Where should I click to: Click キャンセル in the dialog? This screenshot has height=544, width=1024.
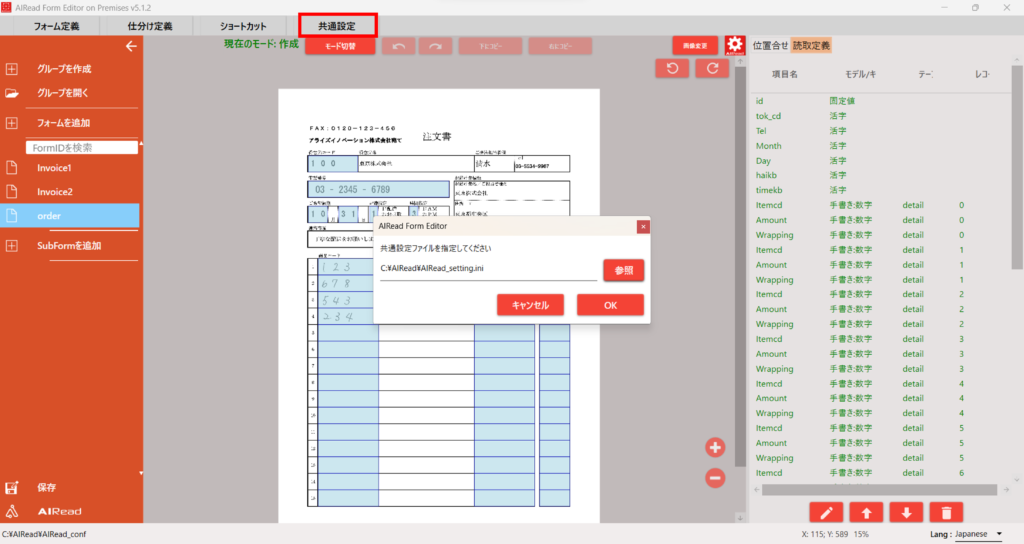click(x=530, y=305)
